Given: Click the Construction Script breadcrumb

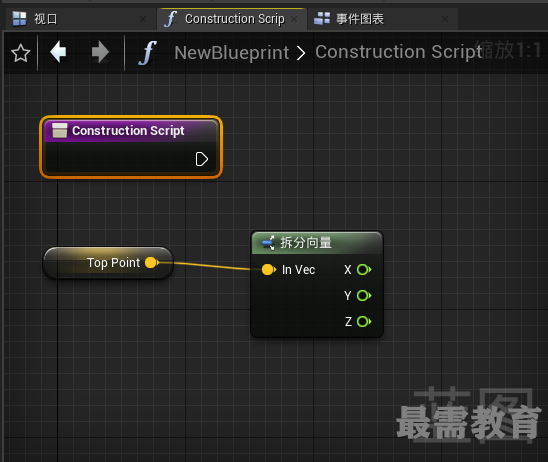Looking at the screenshot, I should tap(398, 52).
